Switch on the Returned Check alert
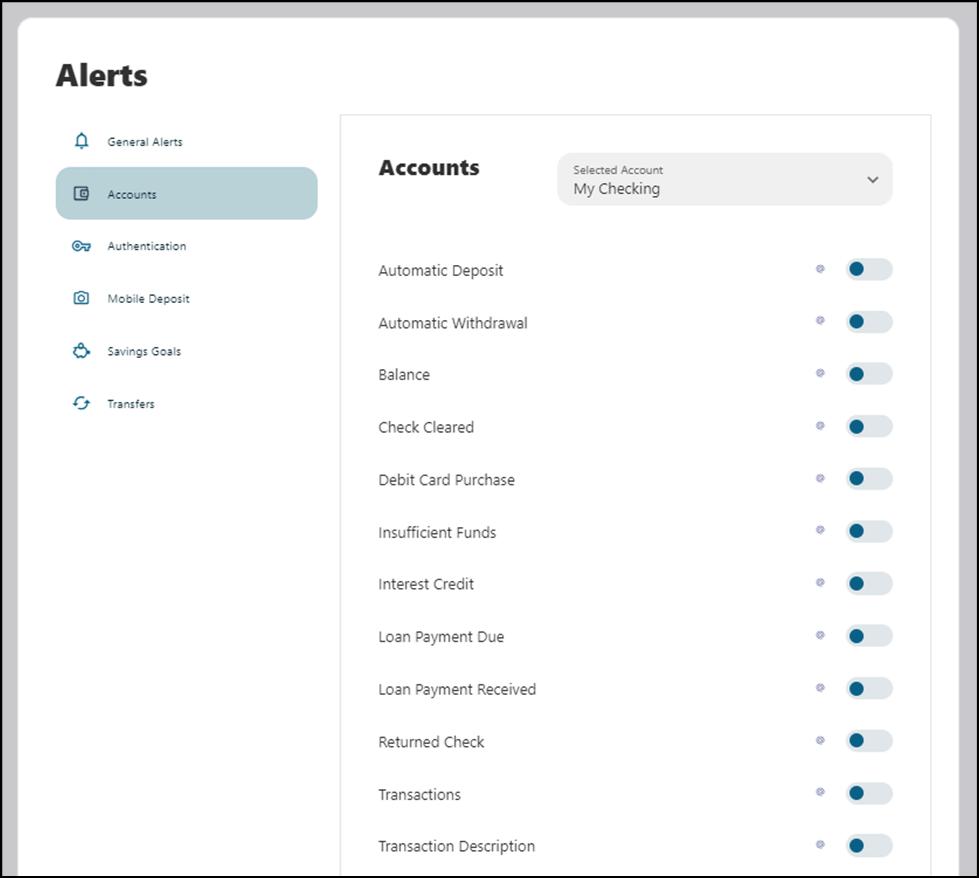Viewport: 979px width, 878px height. 869,741
